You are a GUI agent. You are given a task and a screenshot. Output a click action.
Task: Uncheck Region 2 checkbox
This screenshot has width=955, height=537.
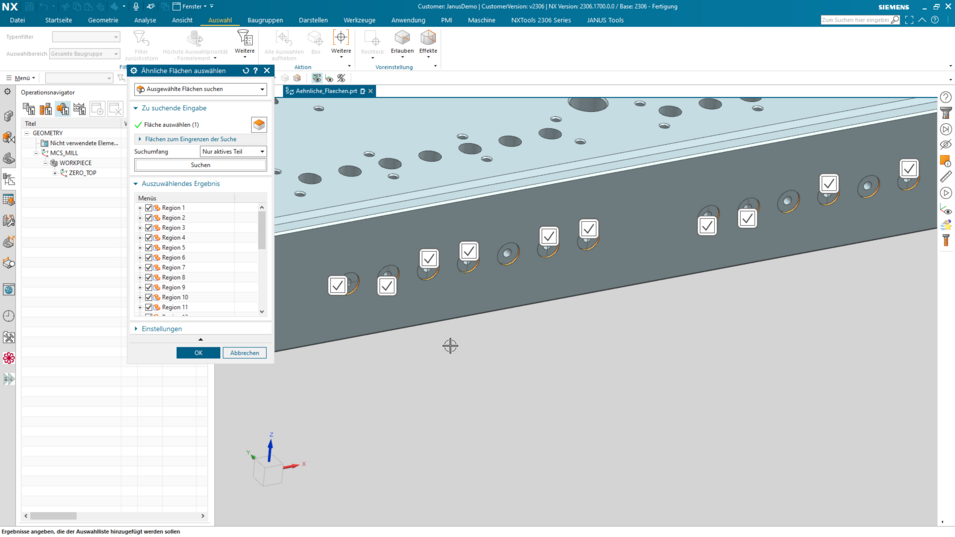click(x=149, y=217)
